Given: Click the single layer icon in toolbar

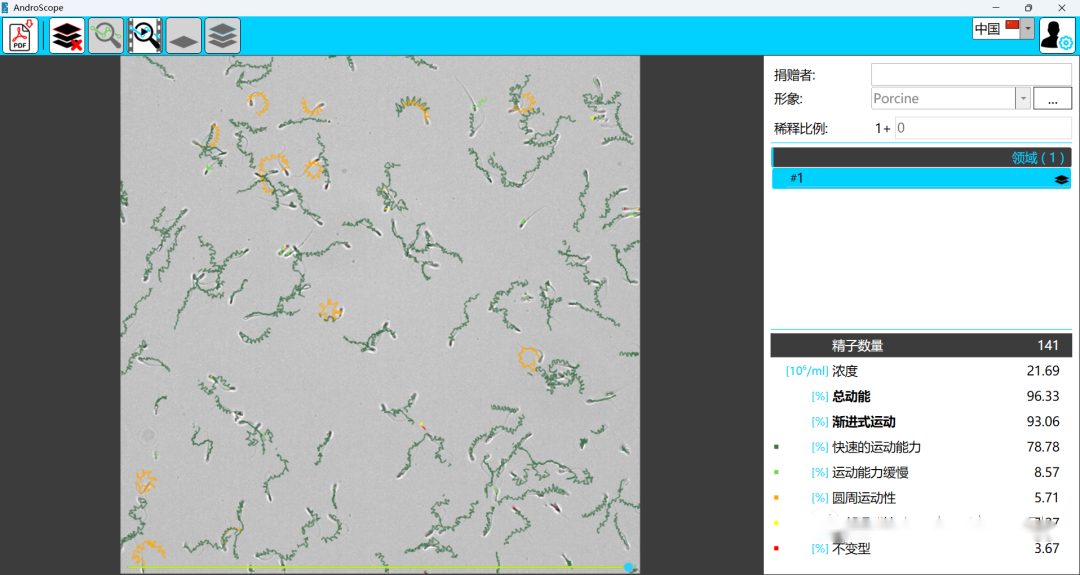Looking at the screenshot, I should coord(184,36).
